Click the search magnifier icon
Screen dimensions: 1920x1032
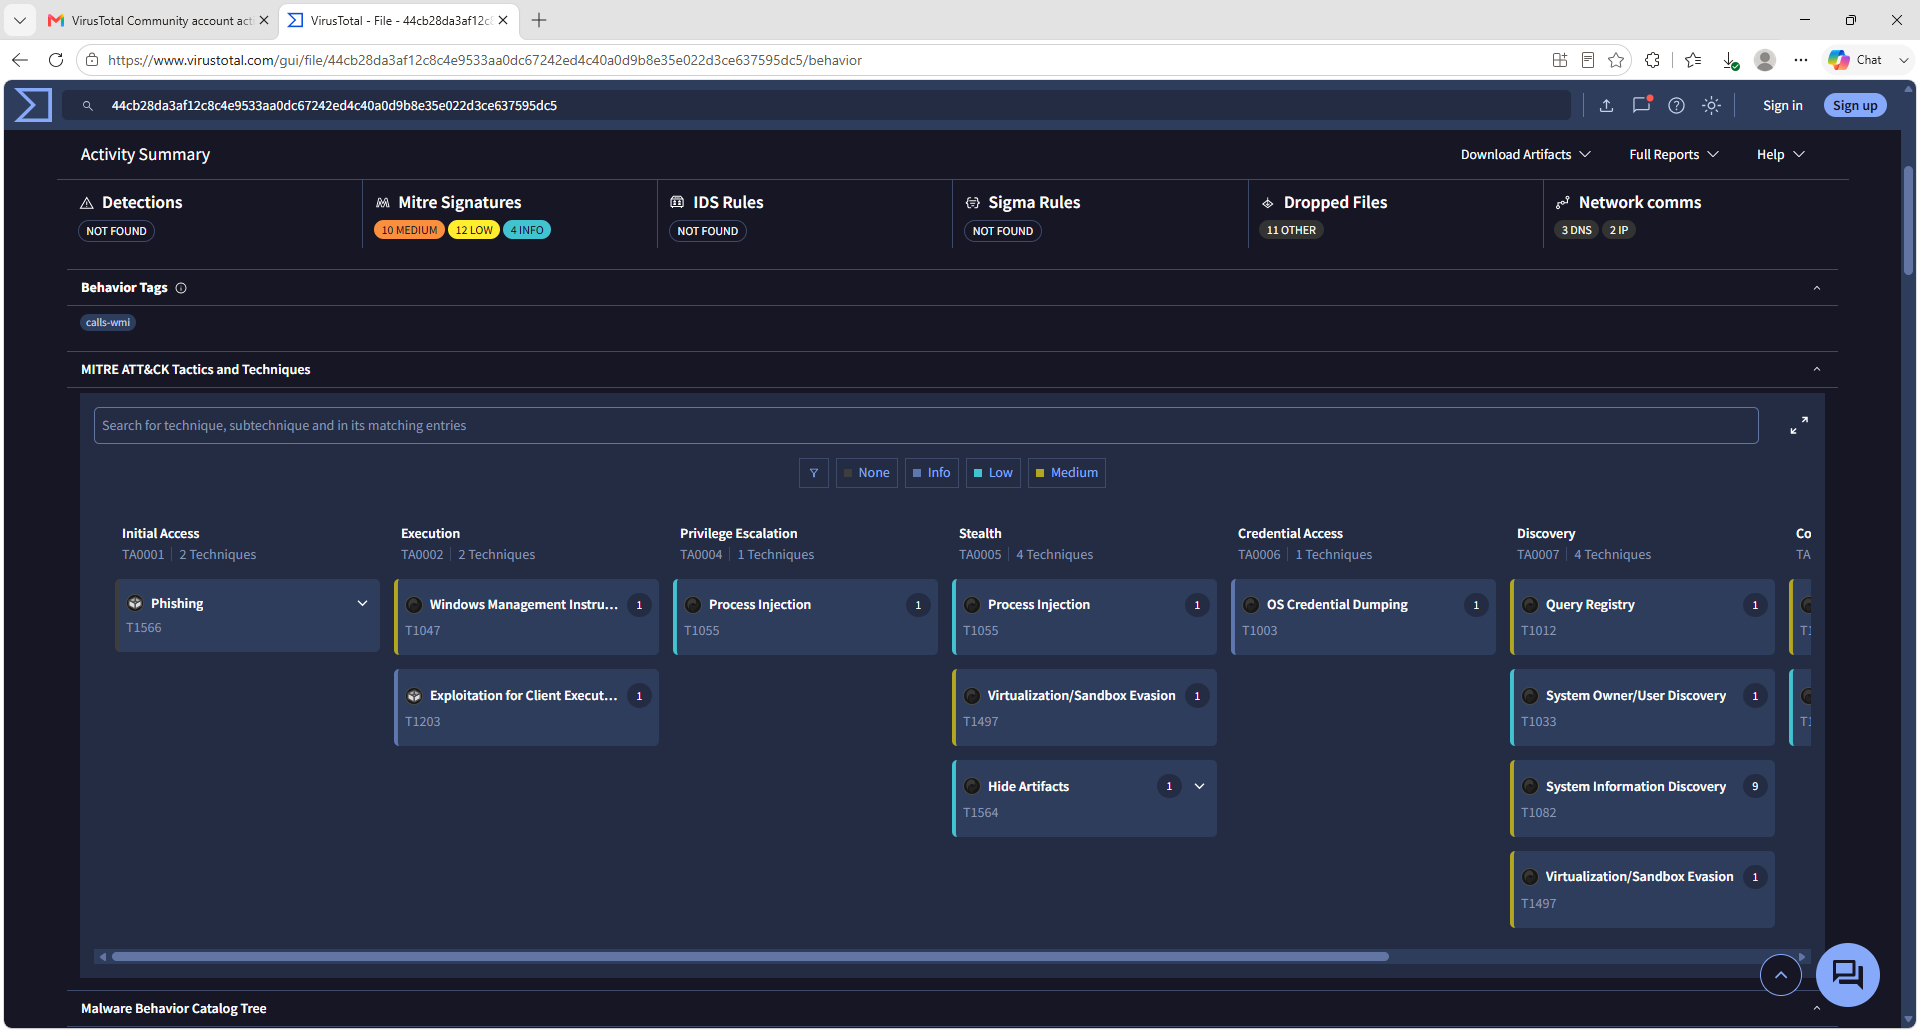[x=88, y=106]
